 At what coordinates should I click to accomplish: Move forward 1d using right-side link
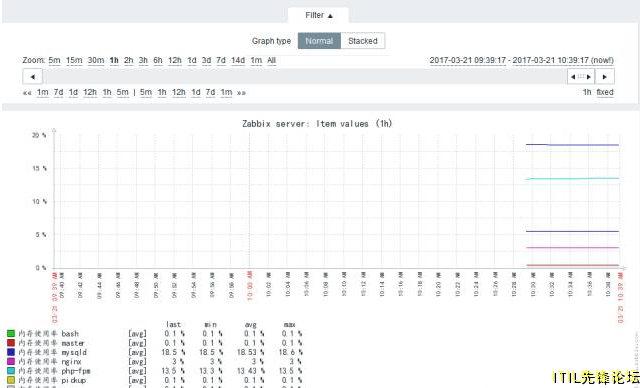(x=196, y=93)
